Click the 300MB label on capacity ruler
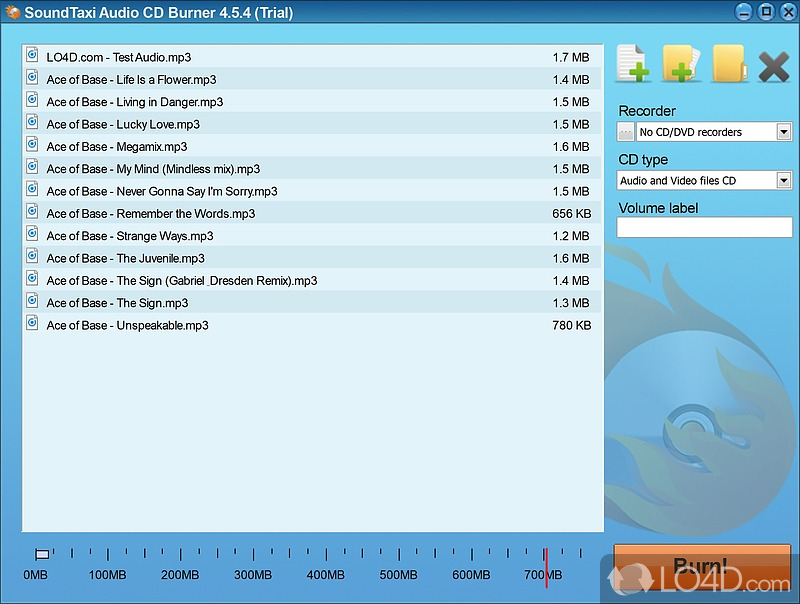The image size is (800, 604). (253, 575)
